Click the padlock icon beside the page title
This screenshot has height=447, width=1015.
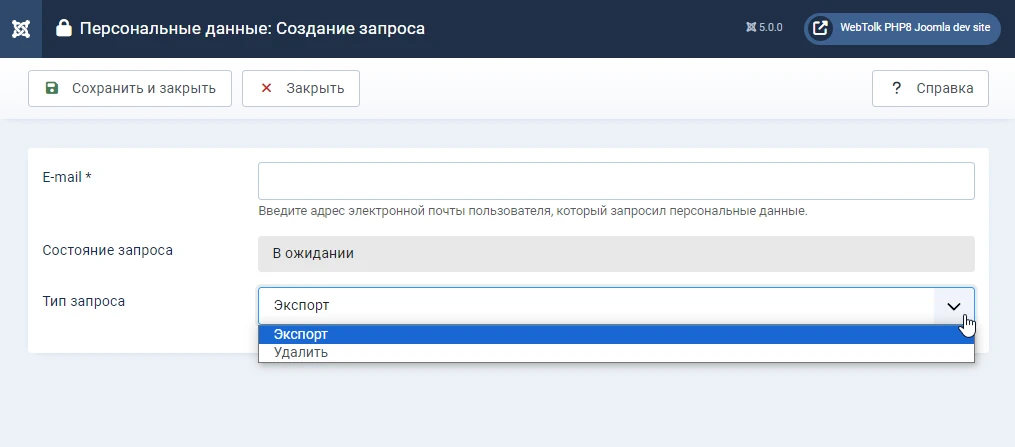click(63, 28)
